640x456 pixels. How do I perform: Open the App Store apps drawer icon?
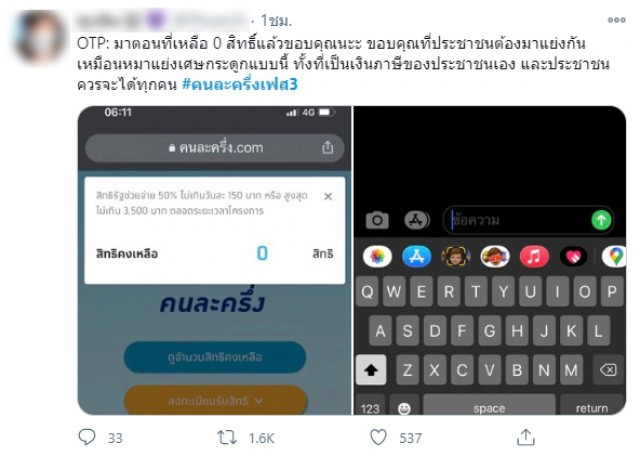tap(417, 220)
